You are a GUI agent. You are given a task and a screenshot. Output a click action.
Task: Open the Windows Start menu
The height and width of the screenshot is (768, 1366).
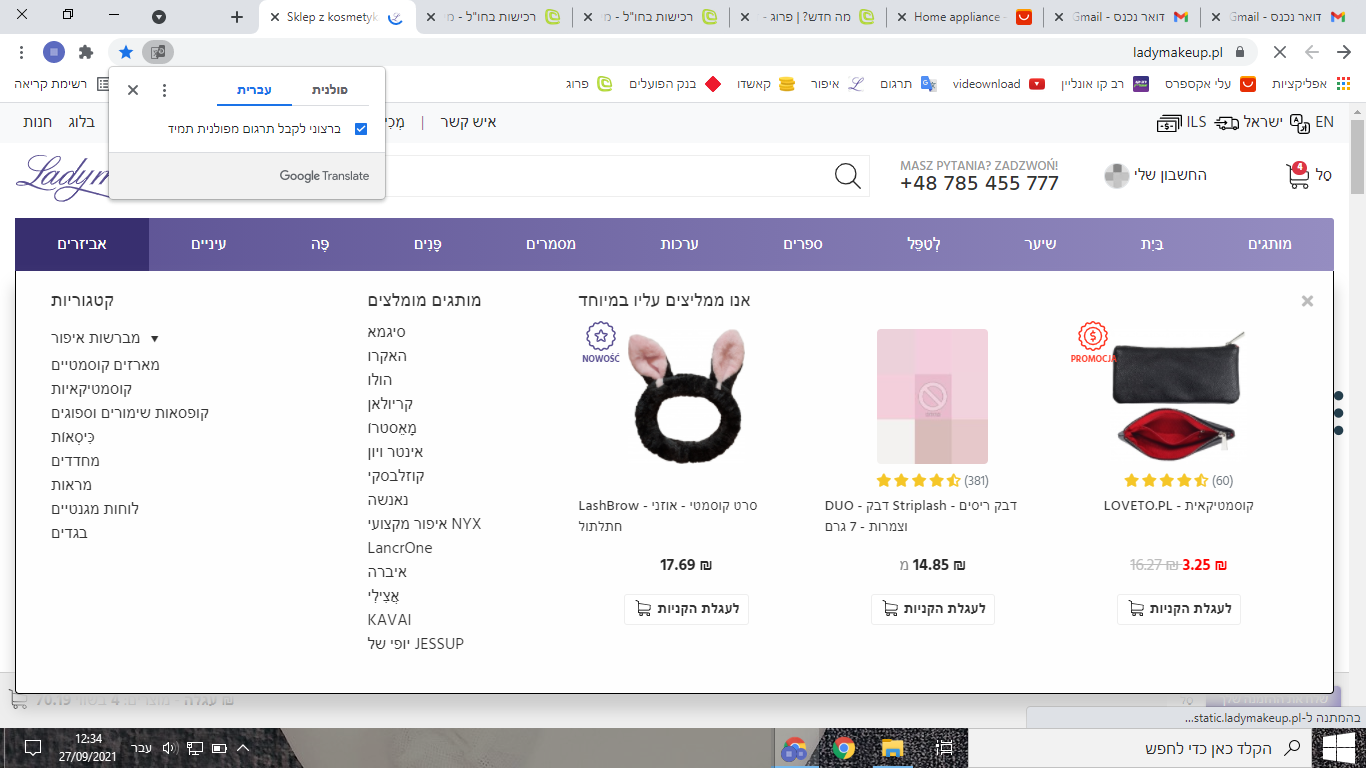click(x=1338, y=747)
